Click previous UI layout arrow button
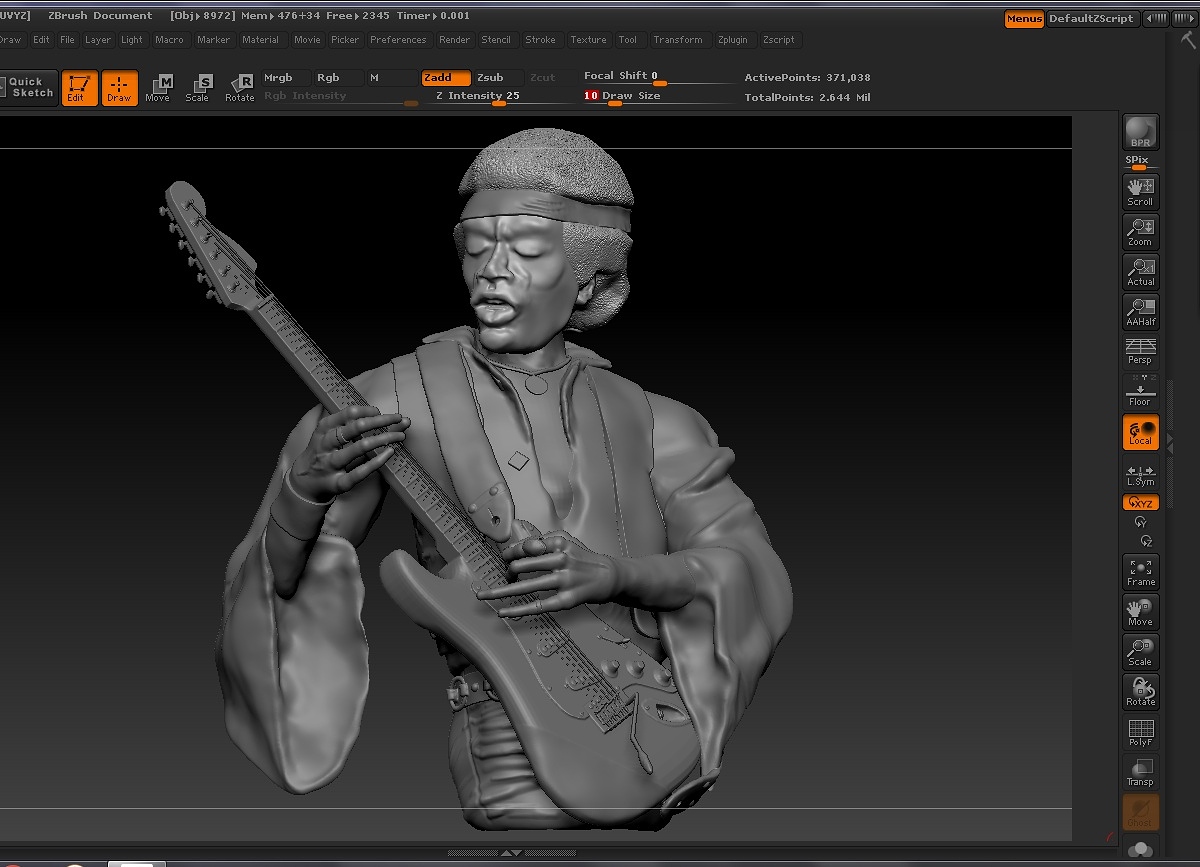Image resolution: width=1200 pixels, height=867 pixels. (x=1155, y=18)
